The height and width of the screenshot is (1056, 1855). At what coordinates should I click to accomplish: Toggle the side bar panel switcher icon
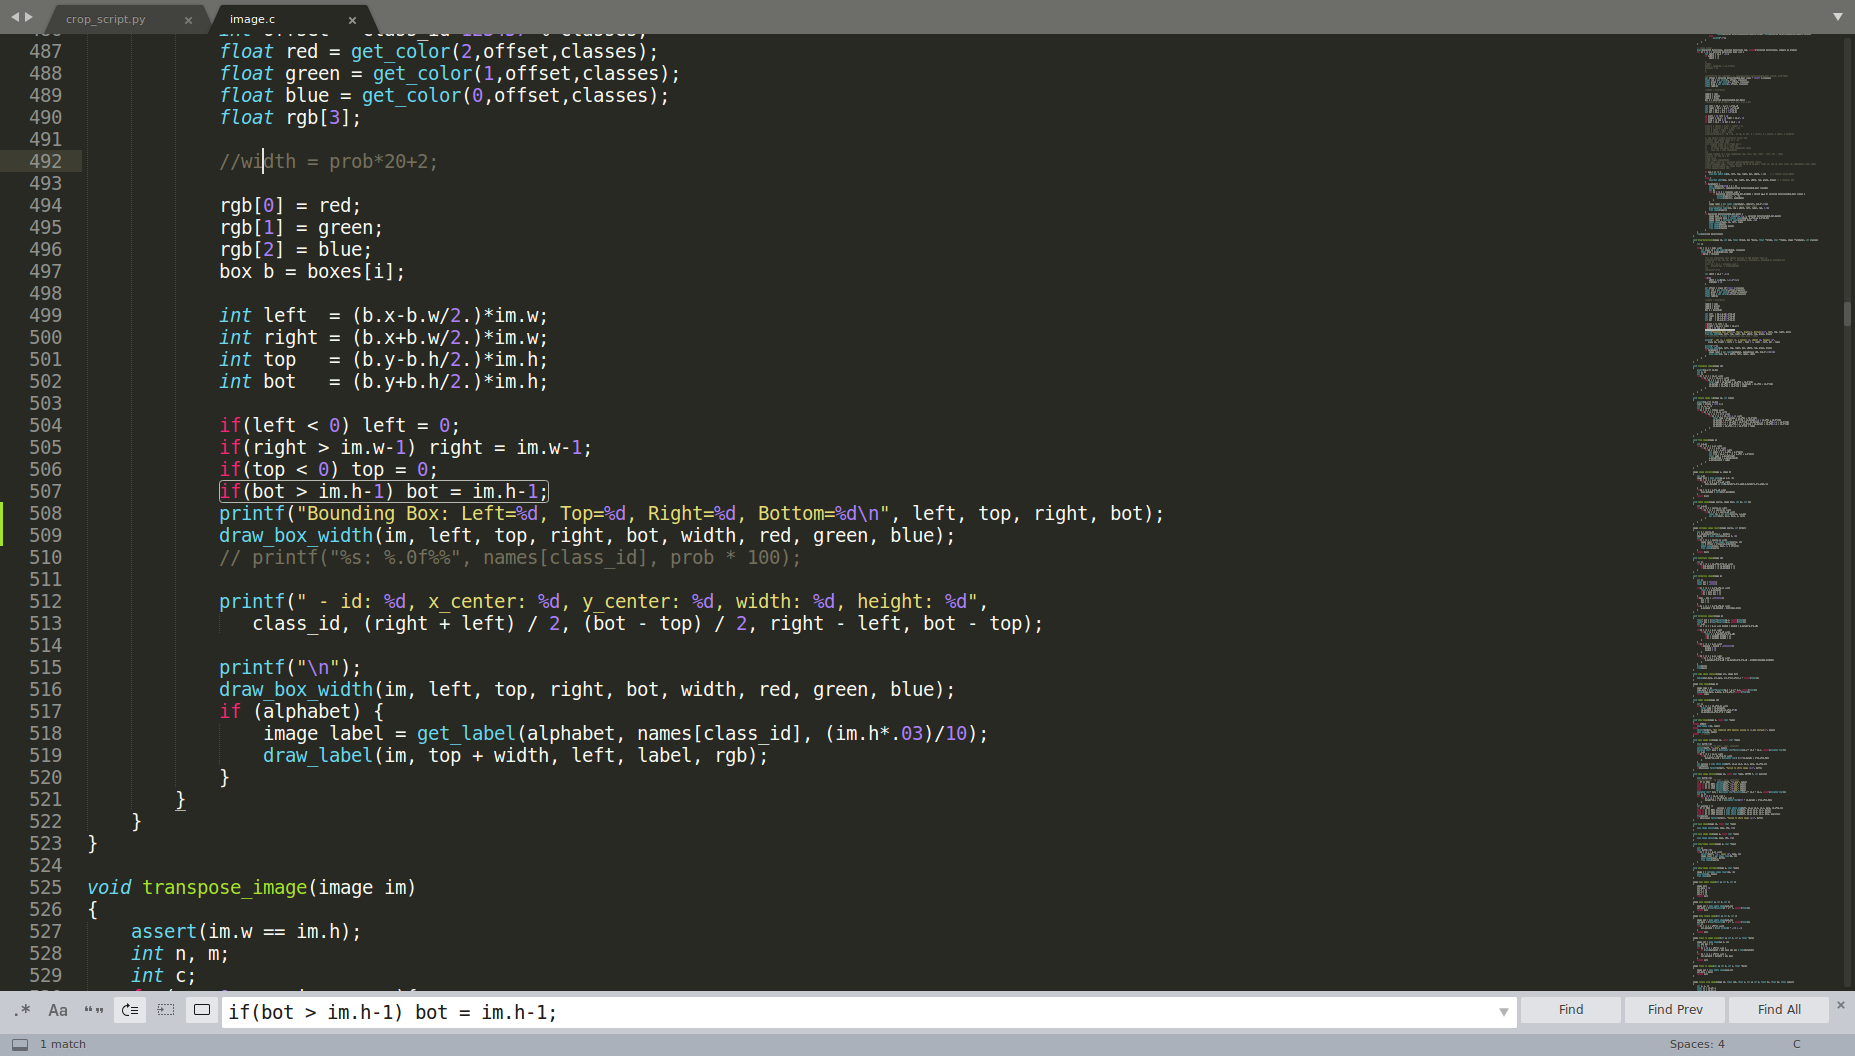click(20, 1044)
